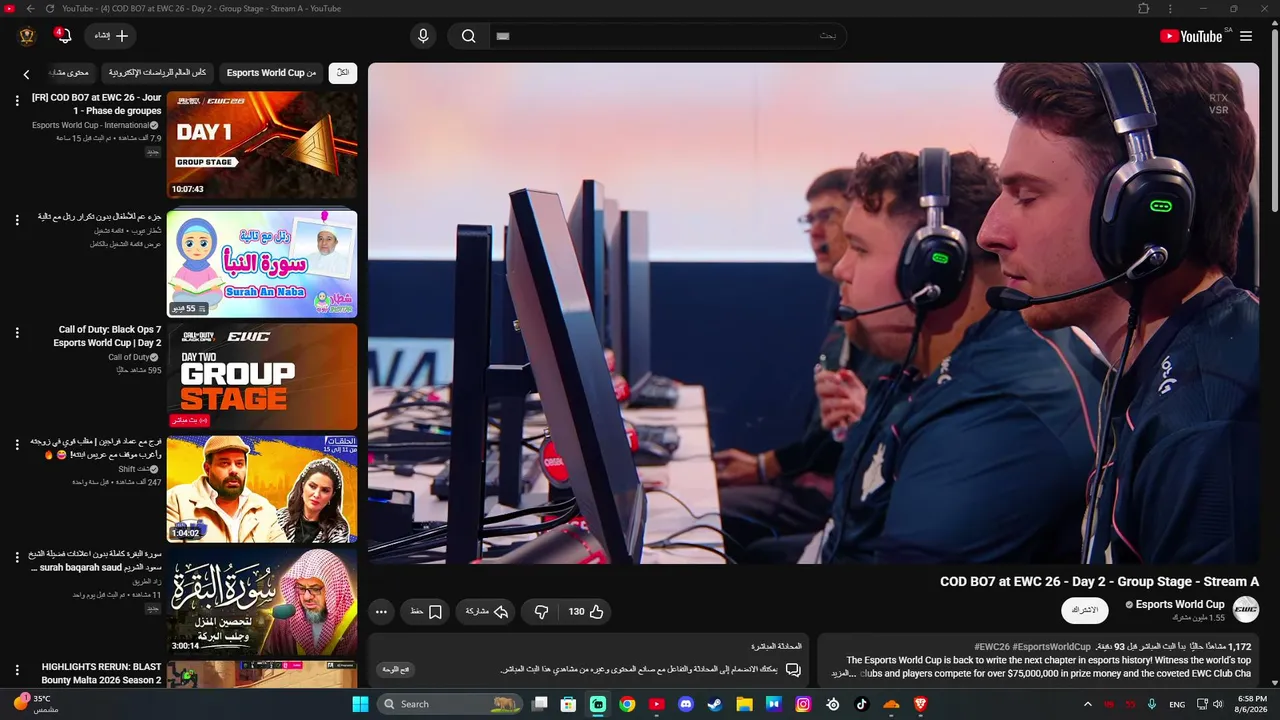Open TikTok from the taskbar
1280x720 pixels.
(862, 704)
